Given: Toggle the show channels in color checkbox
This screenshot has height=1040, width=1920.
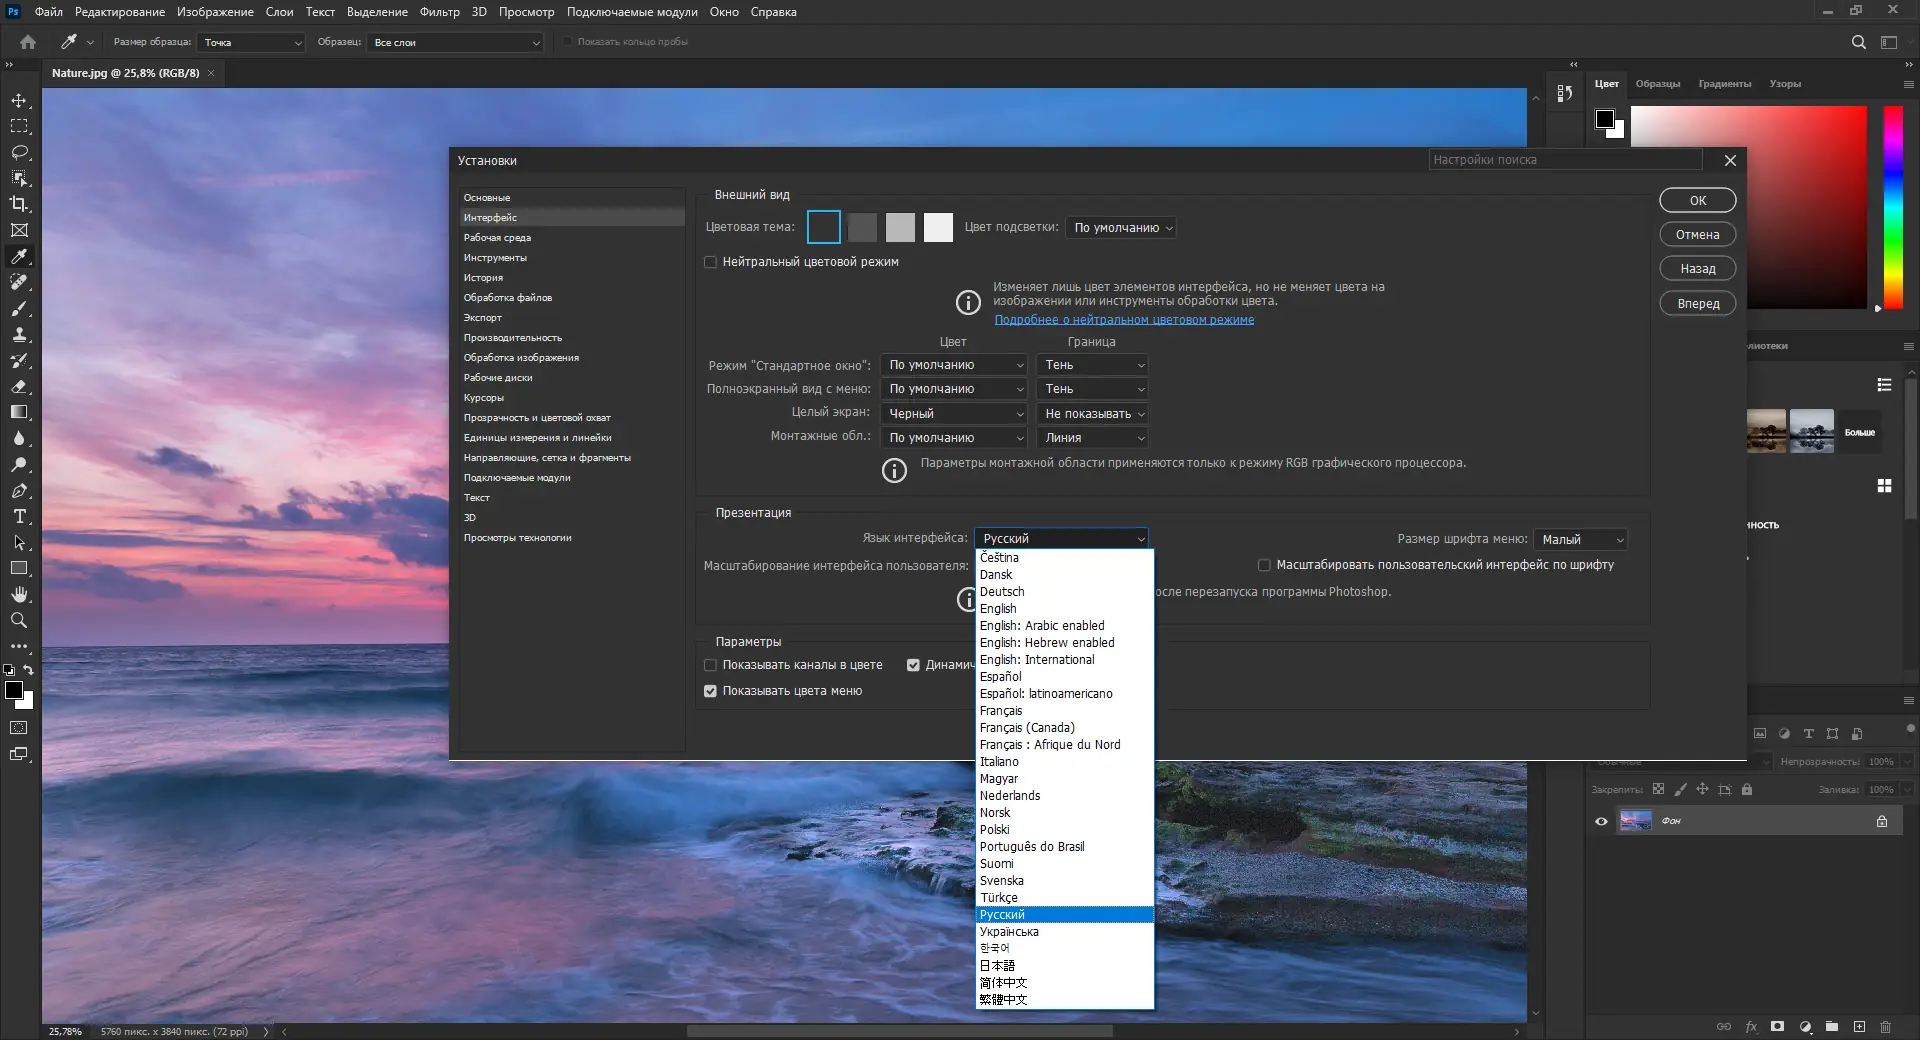Looking at the screenshot, I should point(711,665).
